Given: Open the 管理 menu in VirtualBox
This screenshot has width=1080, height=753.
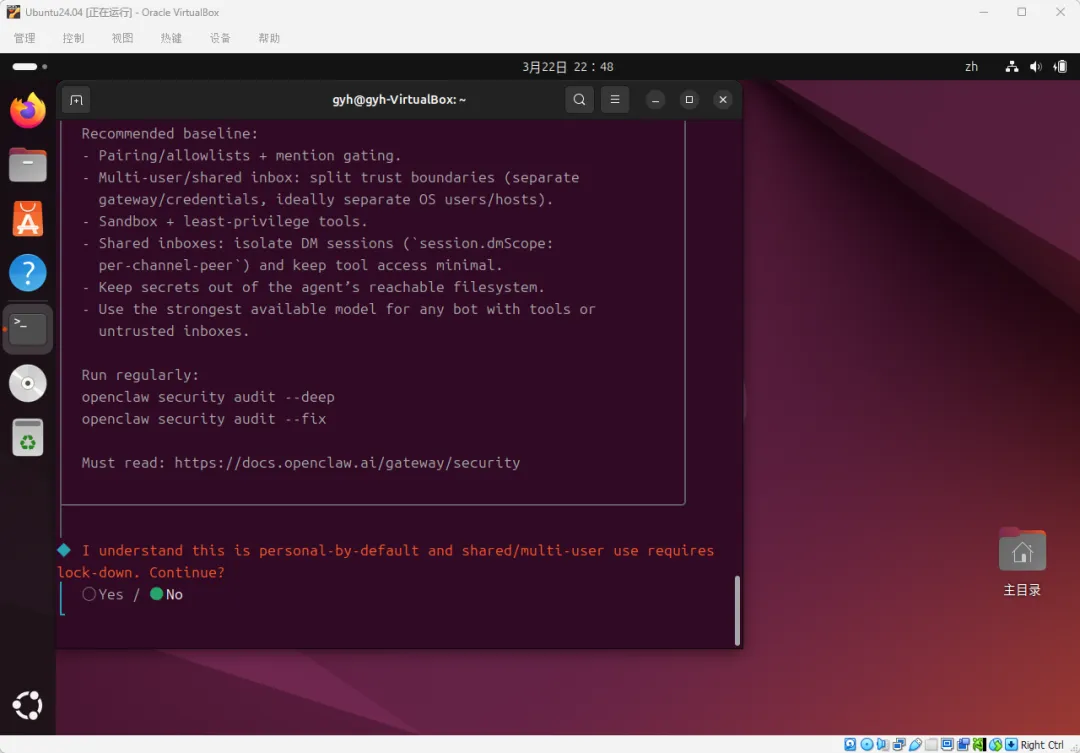Looking at the screenshot, I should coord(25,38).
